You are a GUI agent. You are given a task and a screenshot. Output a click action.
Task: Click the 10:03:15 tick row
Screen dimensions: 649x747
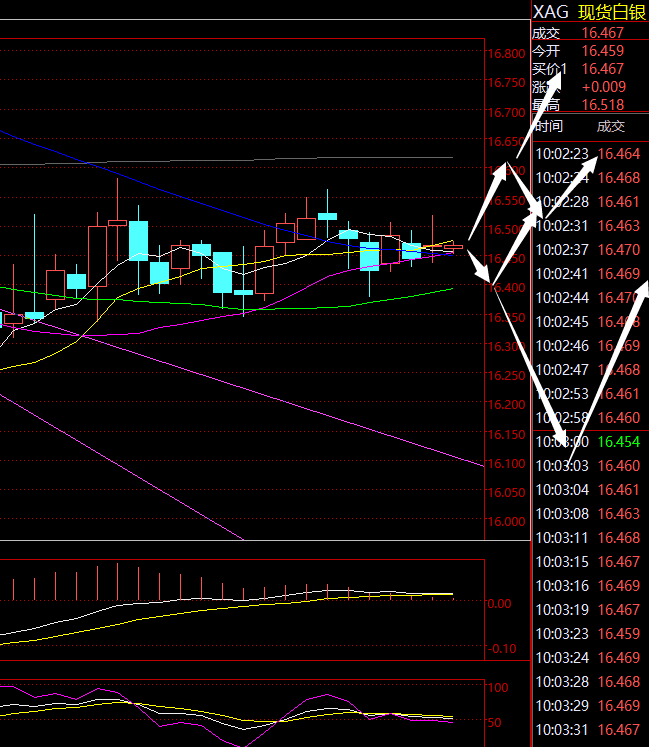coord(590,562)
